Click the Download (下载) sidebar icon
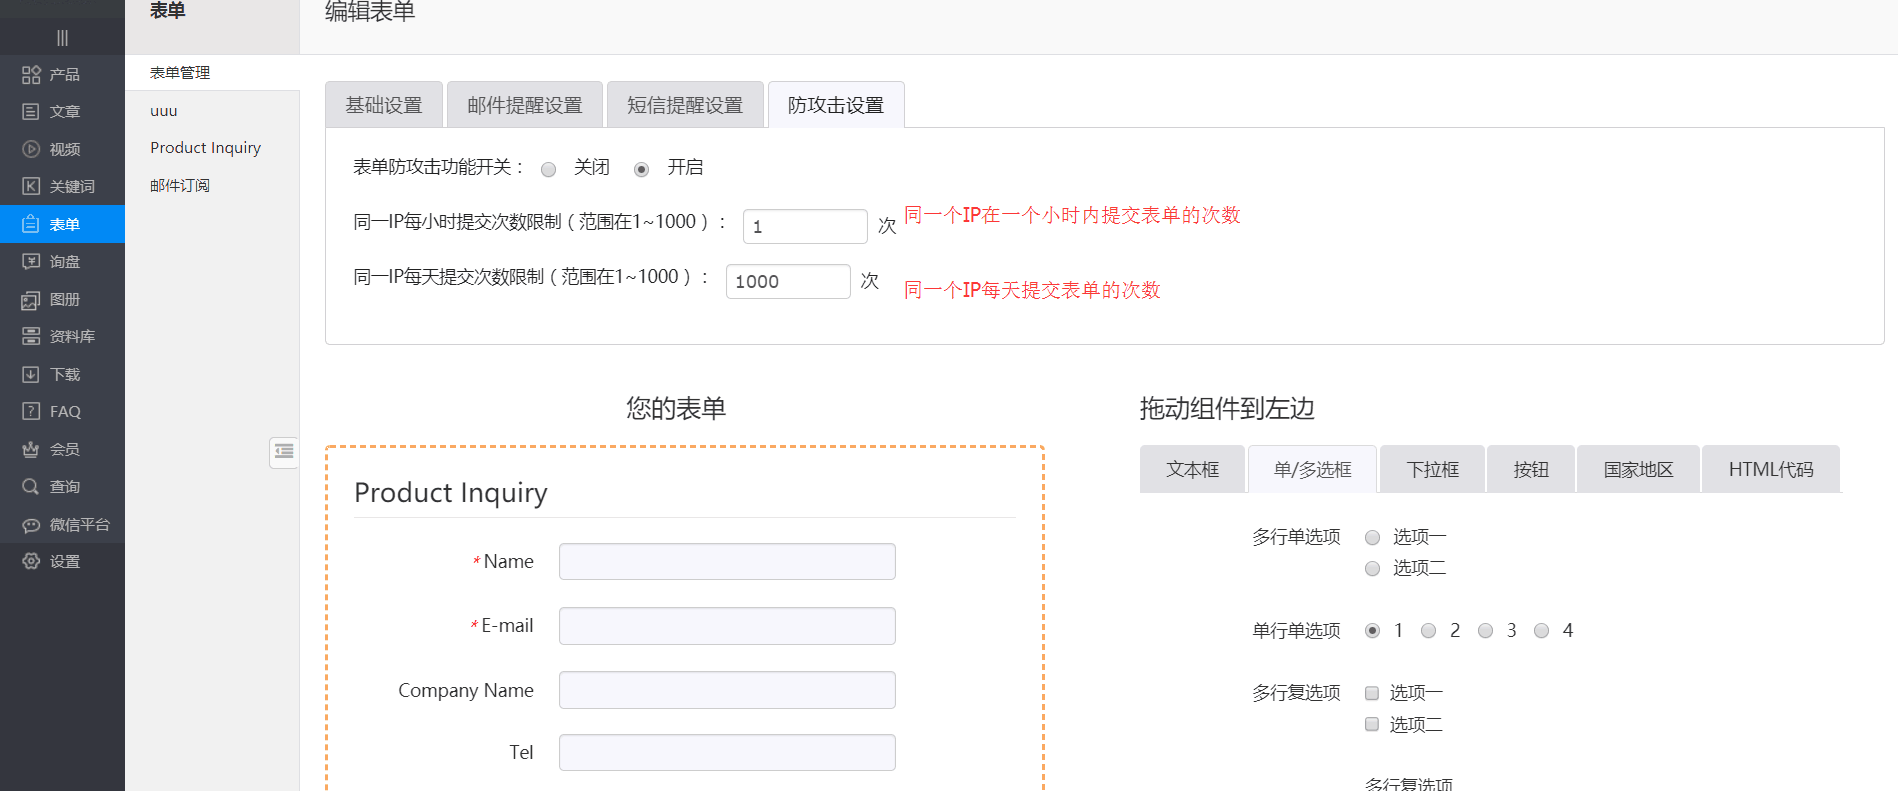Image resolution: width=1898 pixels, height=791 pixels. coord(31,375)
